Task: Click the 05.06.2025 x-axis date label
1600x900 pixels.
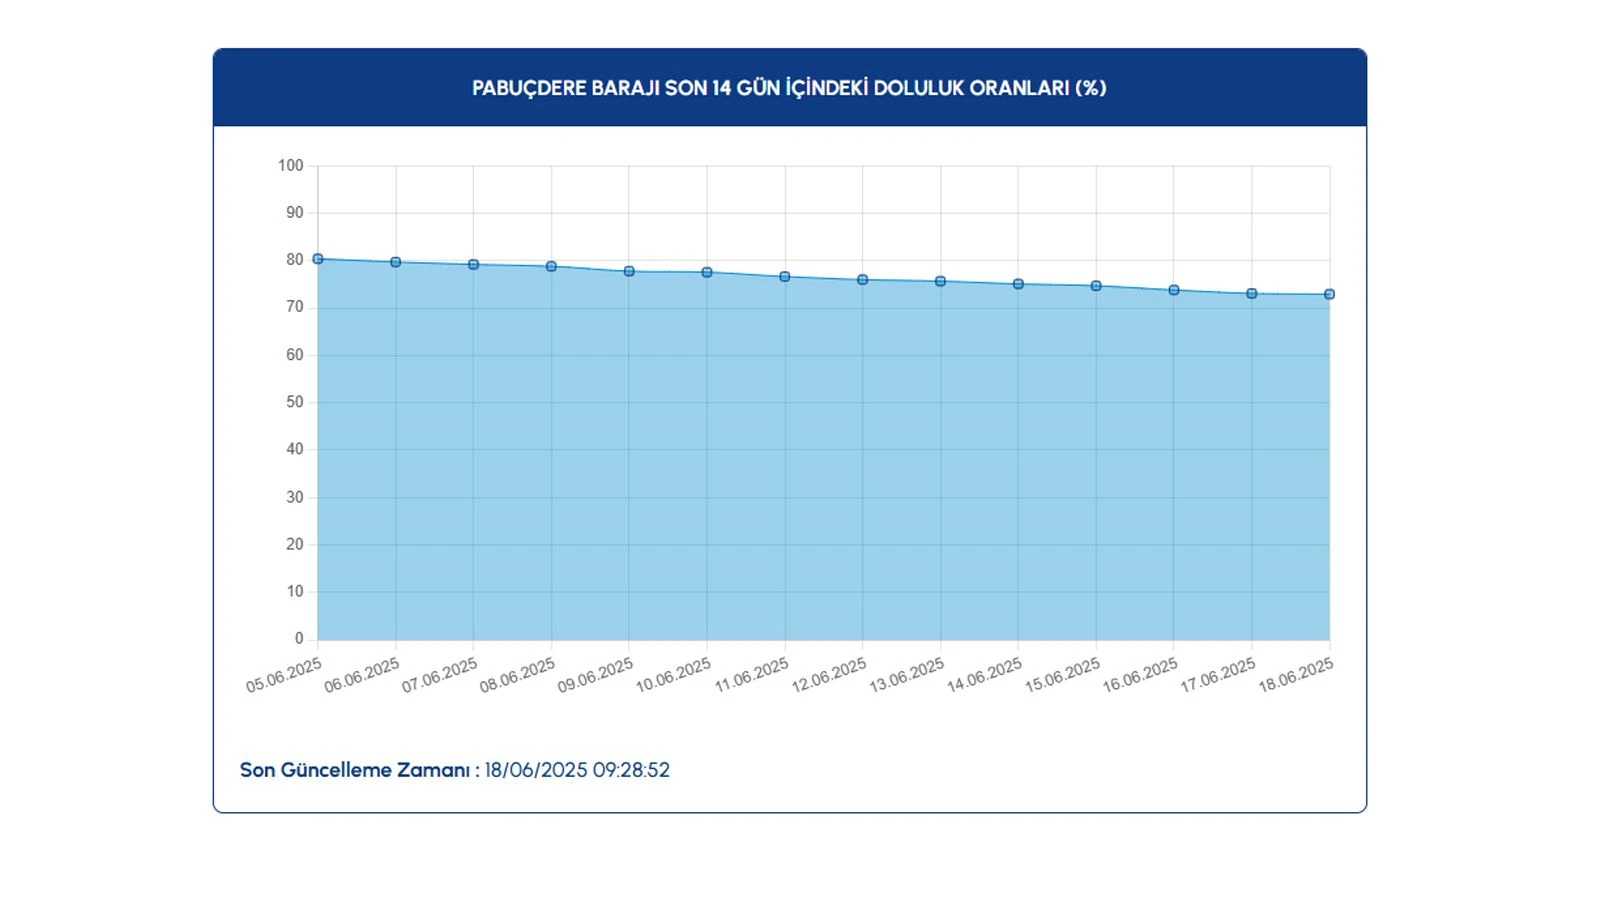Action: [x=285, y=676]
